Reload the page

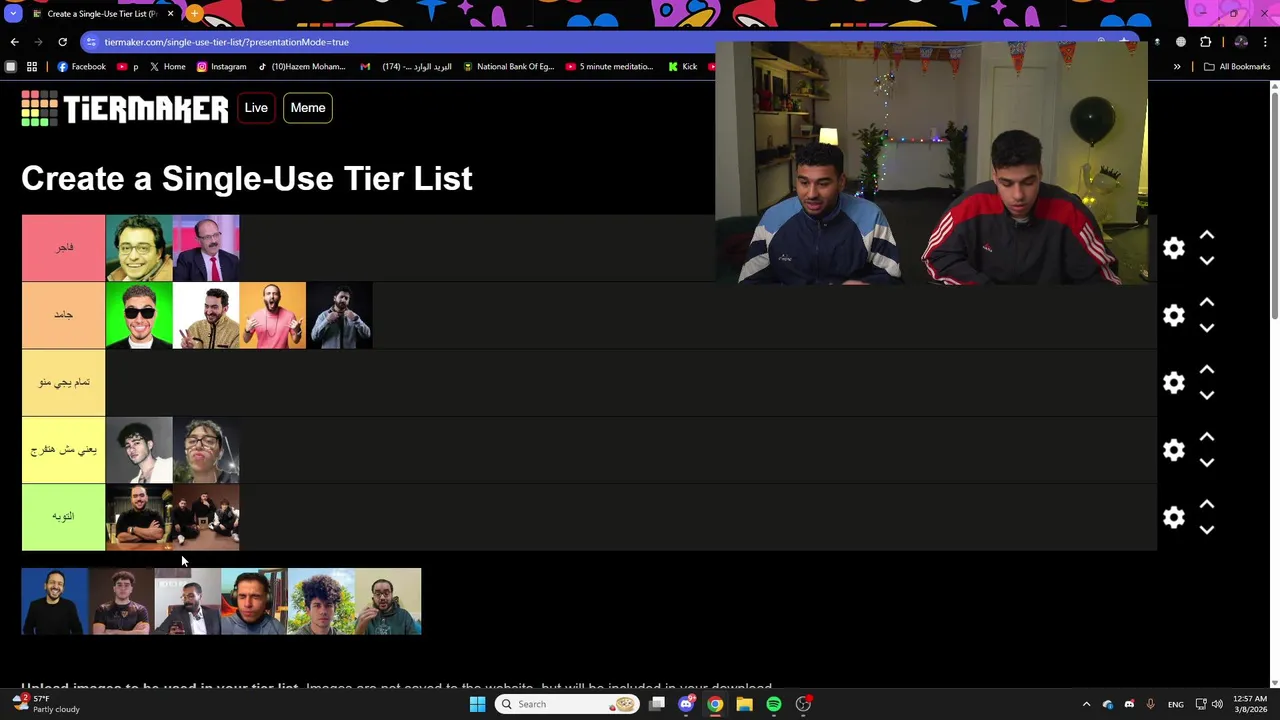point(62,42)
